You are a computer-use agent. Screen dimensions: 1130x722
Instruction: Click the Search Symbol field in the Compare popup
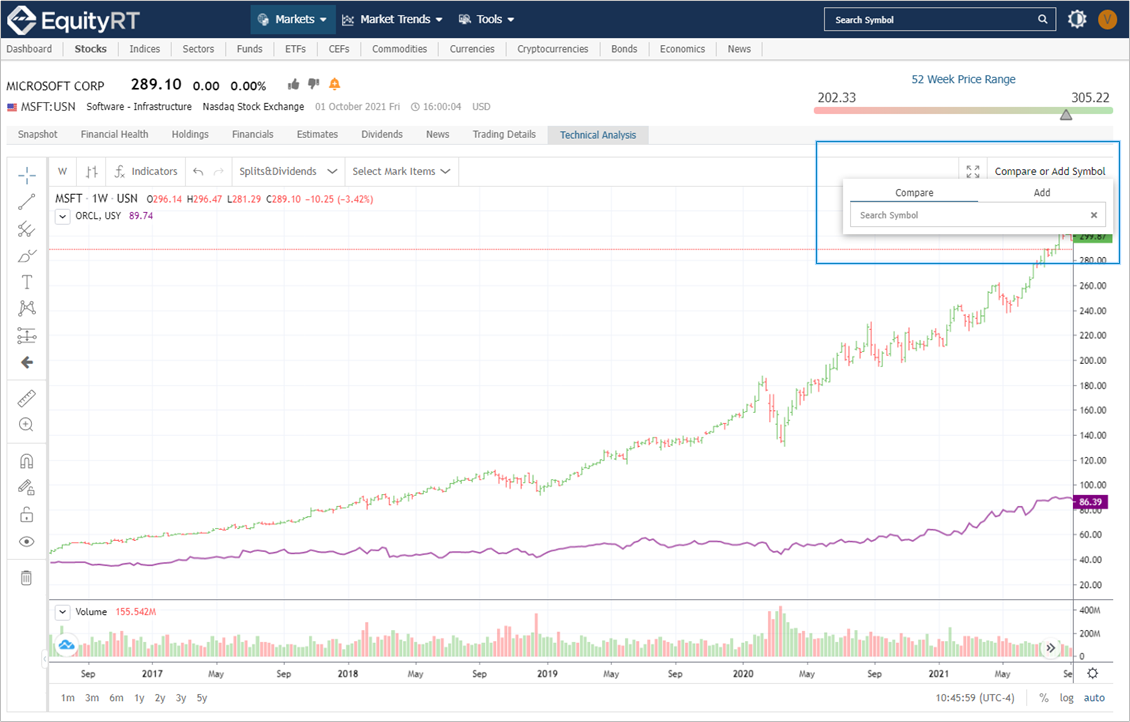977,215
